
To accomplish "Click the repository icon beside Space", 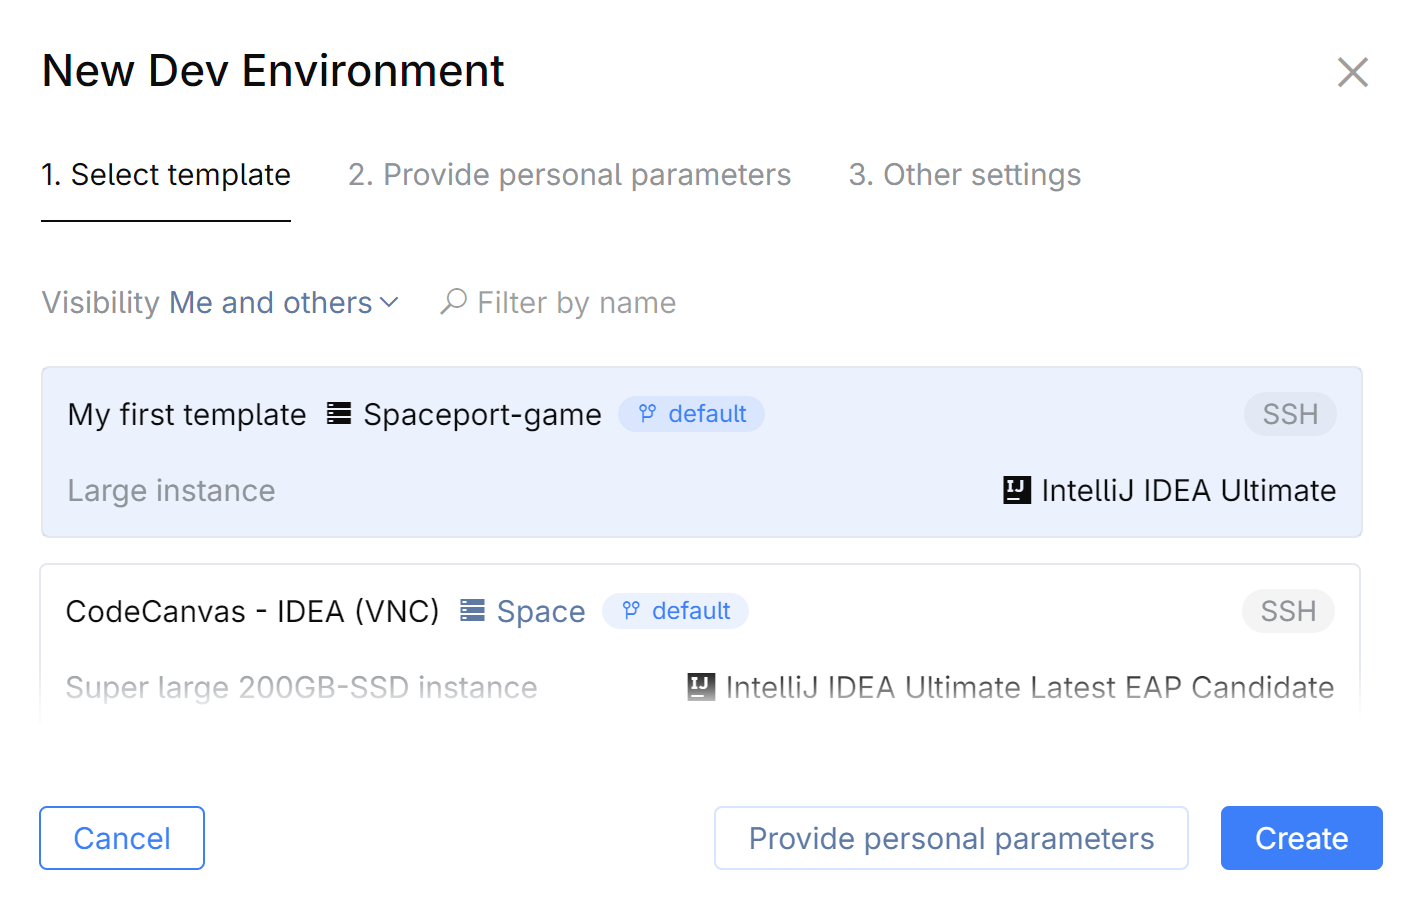I will tap(471, 611).
